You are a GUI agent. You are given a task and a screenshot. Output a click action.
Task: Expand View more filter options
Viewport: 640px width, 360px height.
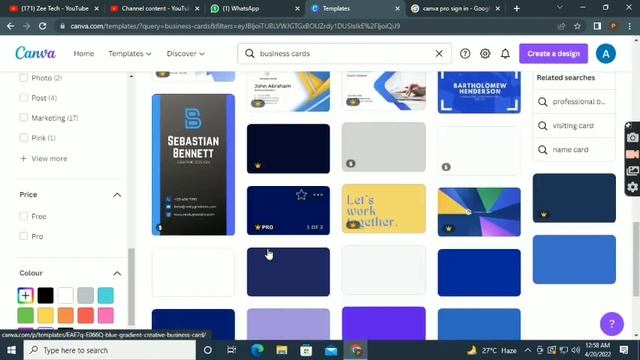[x=44, y=158]
